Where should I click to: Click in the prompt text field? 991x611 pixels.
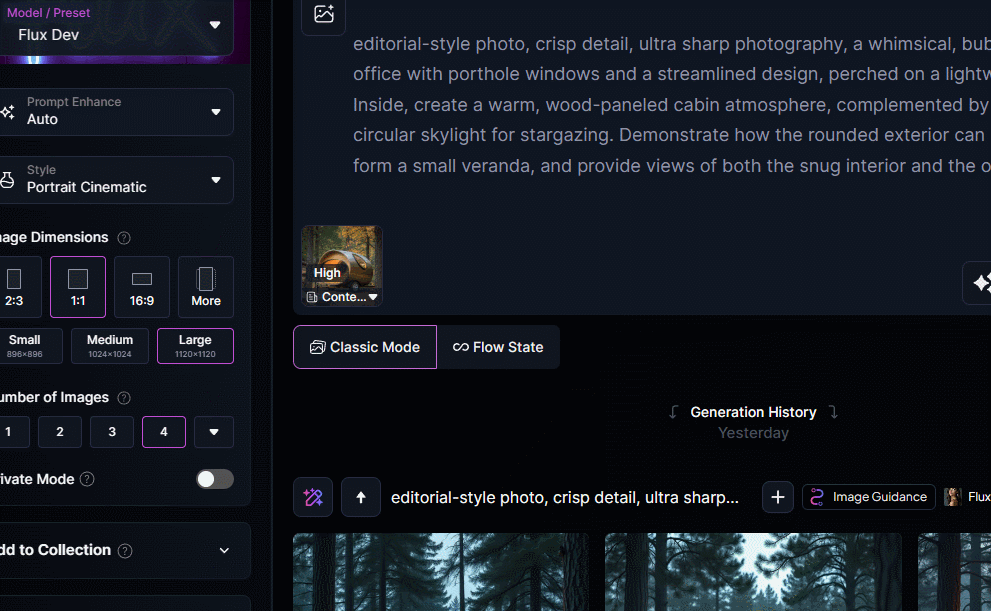pos(671,105)
